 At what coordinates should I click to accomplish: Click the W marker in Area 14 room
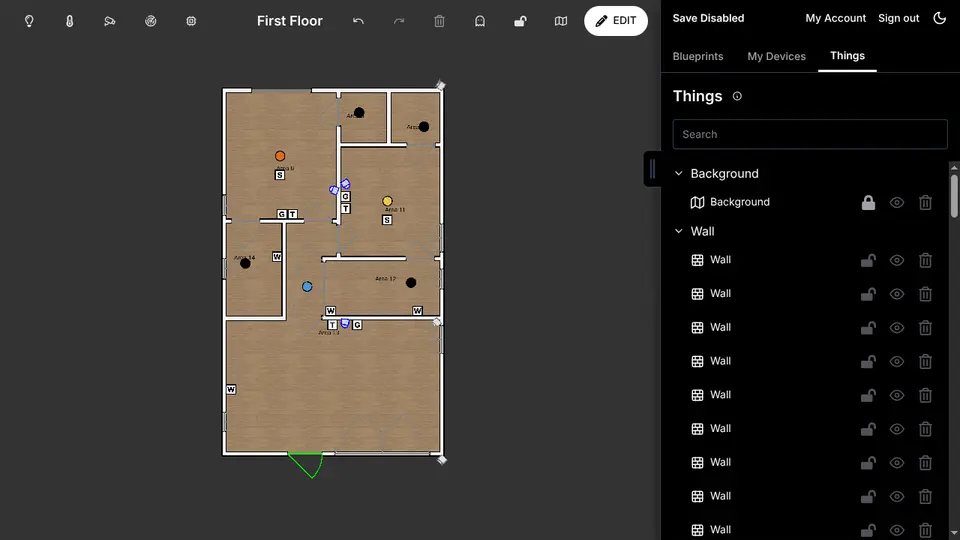pos(277,257)
